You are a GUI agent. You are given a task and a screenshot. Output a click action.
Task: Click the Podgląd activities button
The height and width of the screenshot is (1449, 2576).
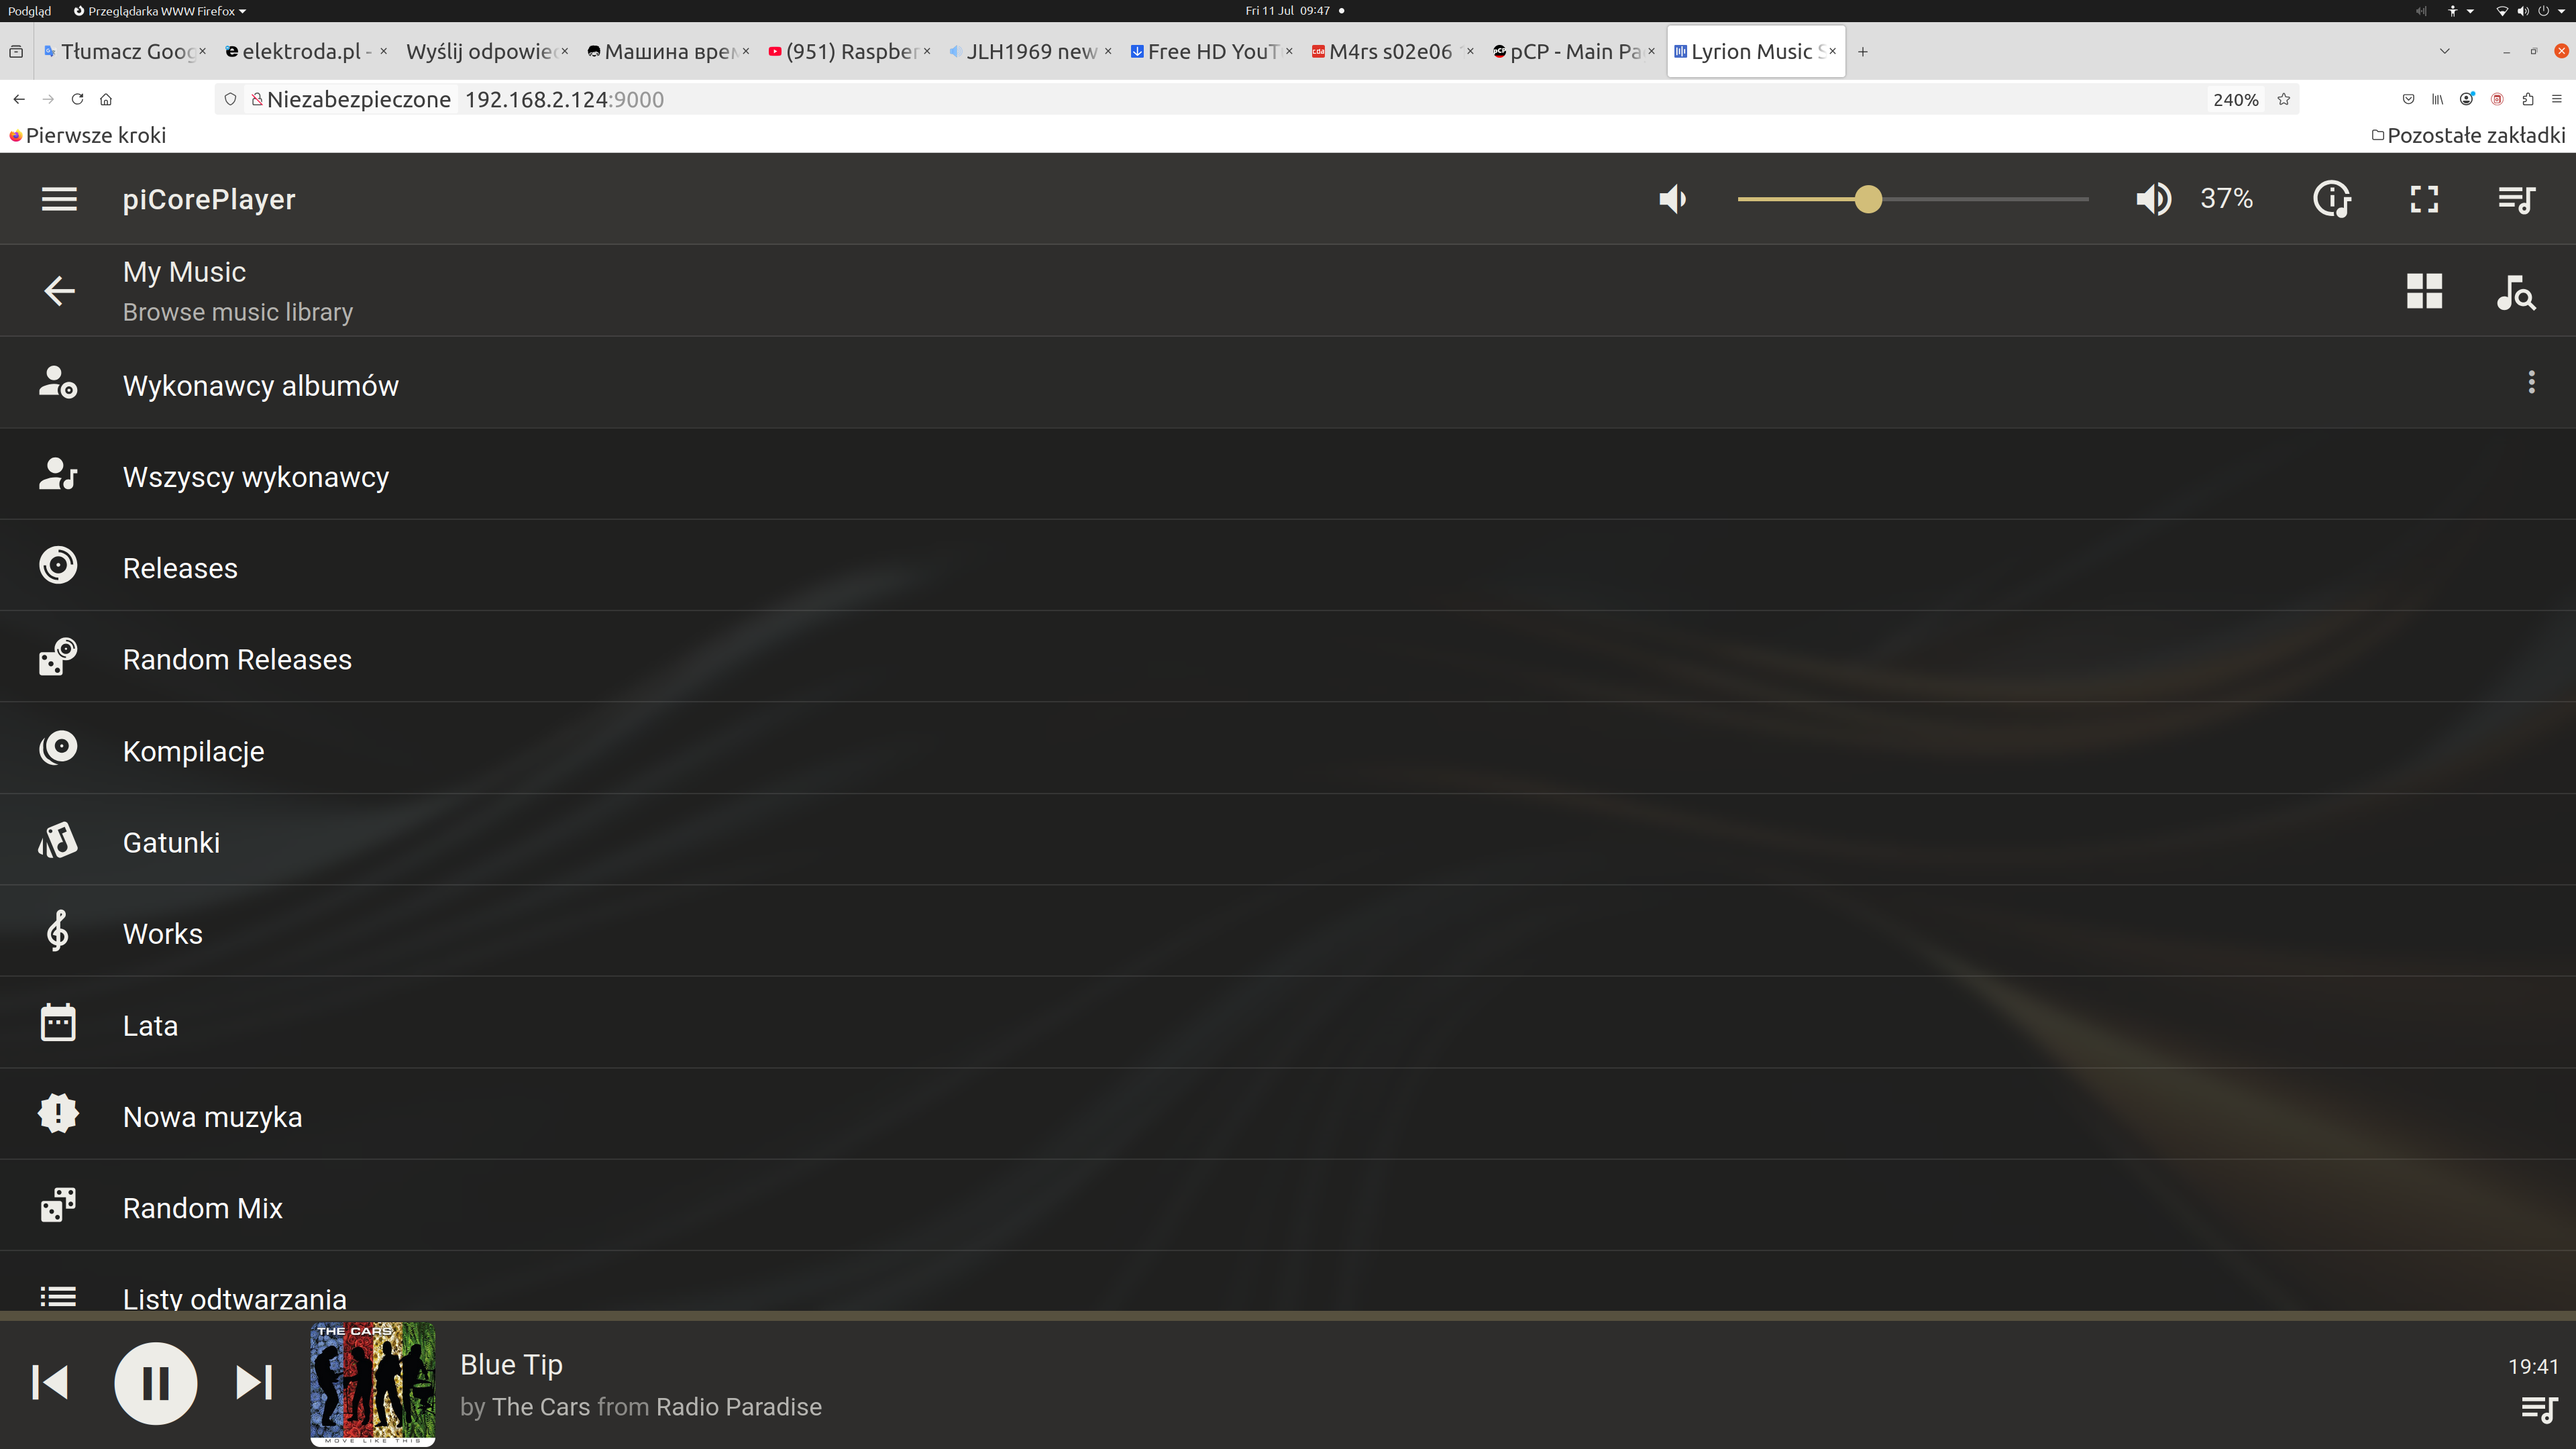(x=29, y=11)
